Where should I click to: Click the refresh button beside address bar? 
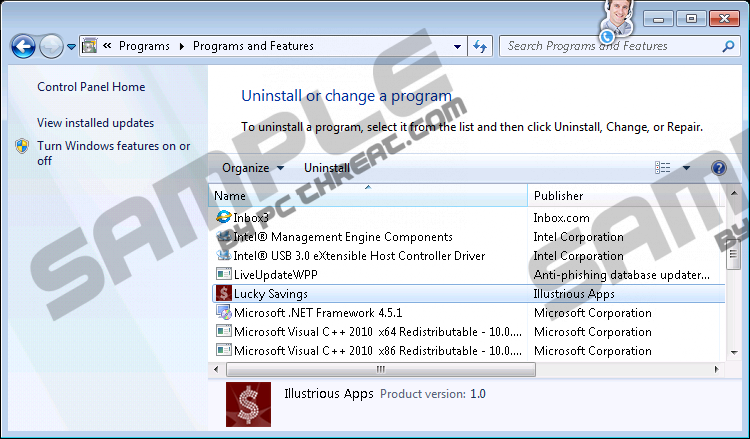click(x=480, y=46)
